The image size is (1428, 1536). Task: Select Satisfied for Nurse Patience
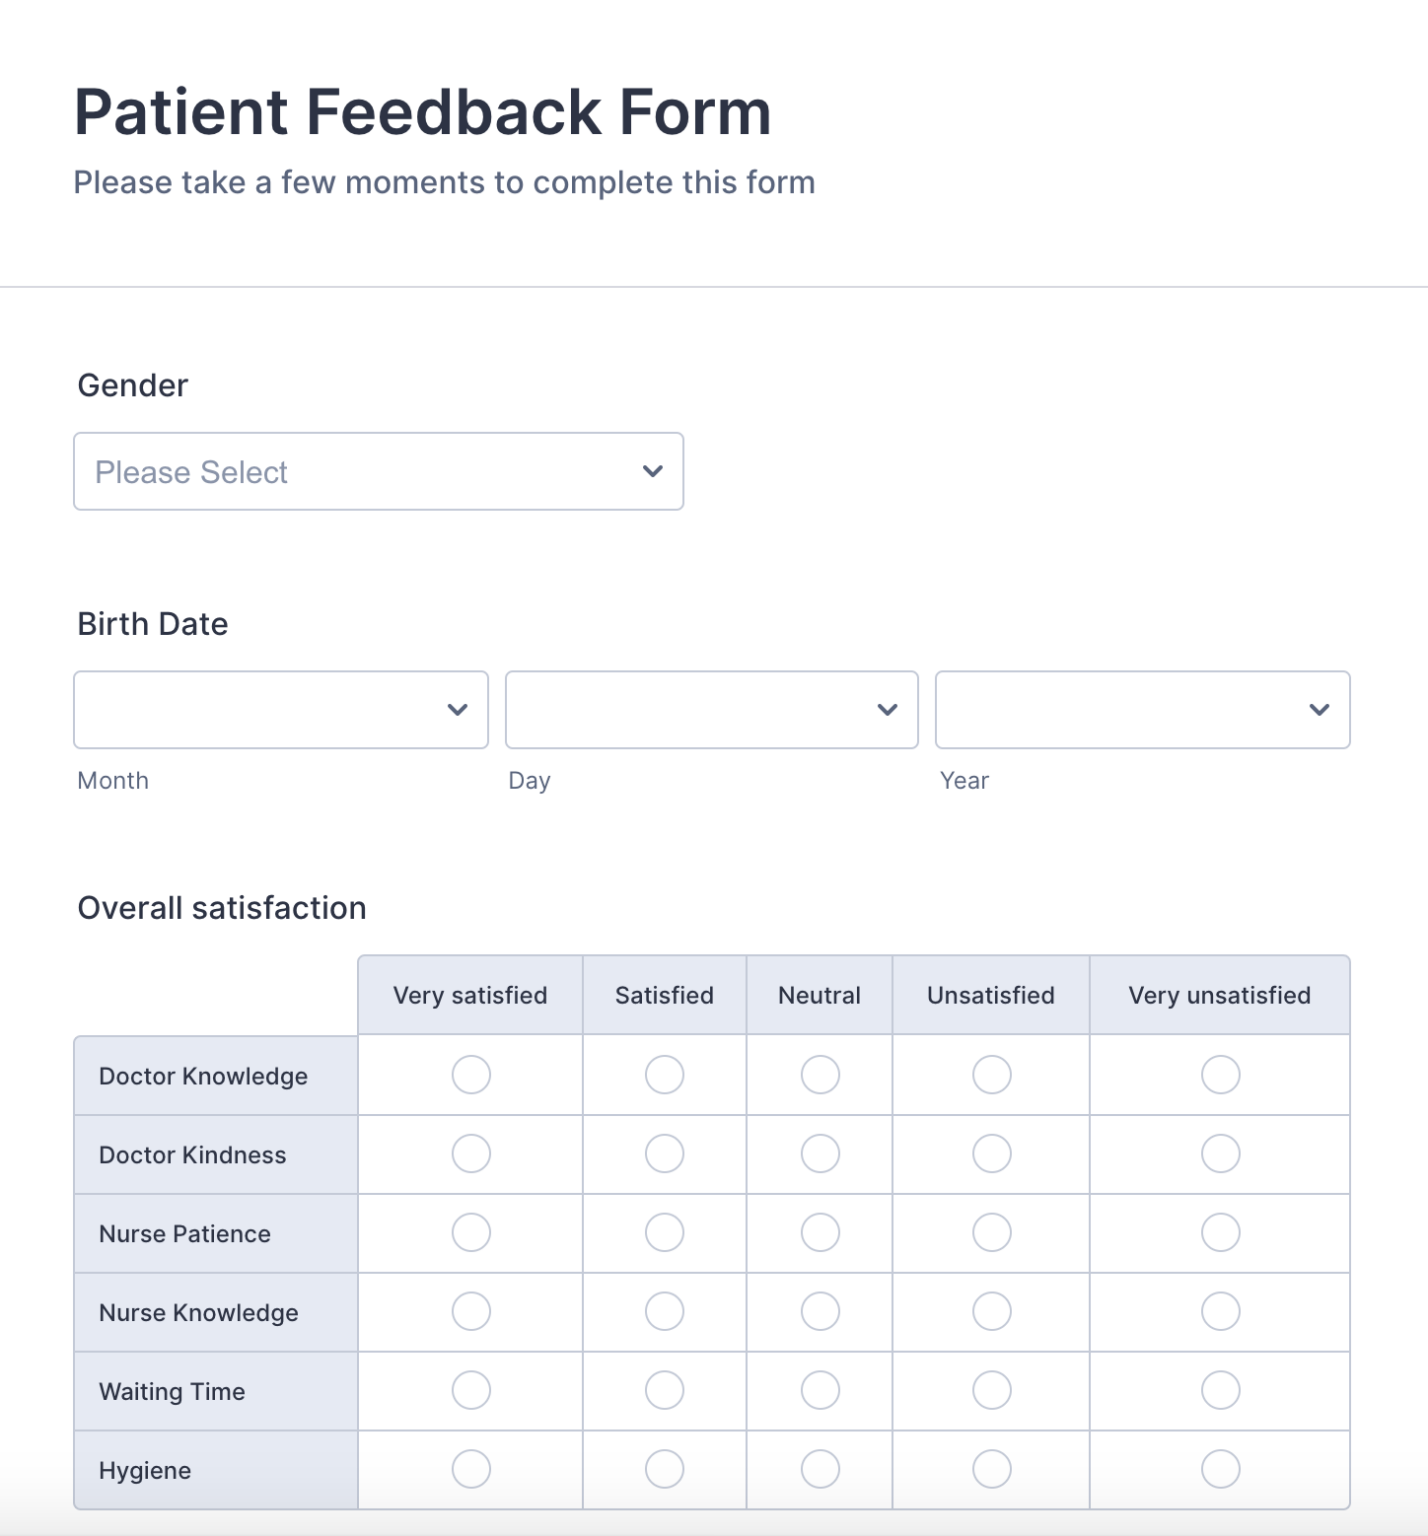click(664, 1232)
